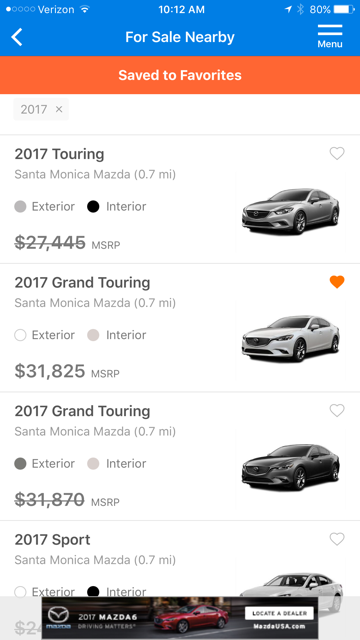Open white Grand Touring car image

[x=290, y=339]
